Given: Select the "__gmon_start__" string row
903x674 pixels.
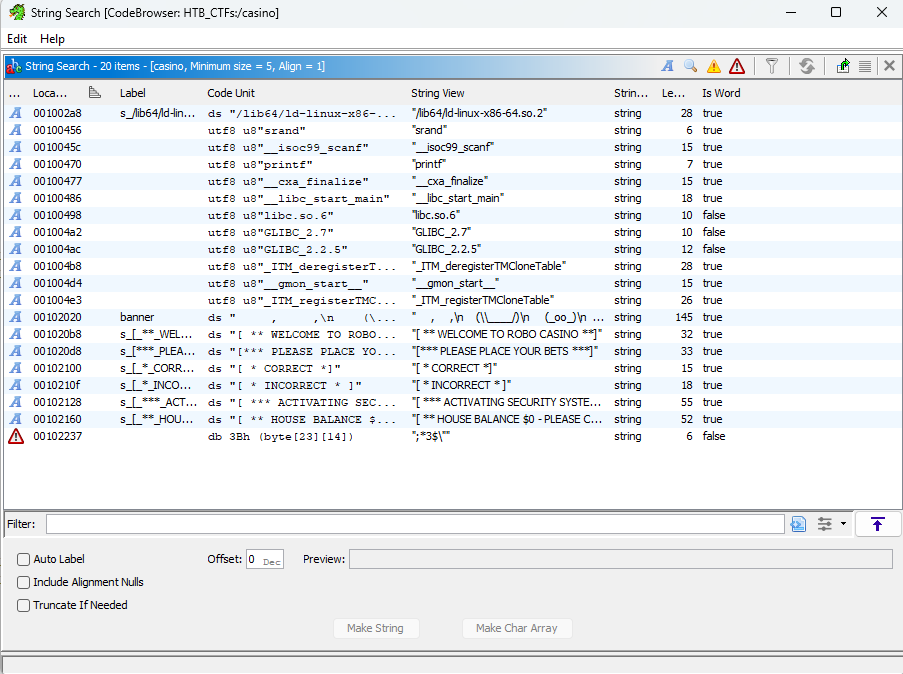Looking at the screenshot, I should 453,283.
